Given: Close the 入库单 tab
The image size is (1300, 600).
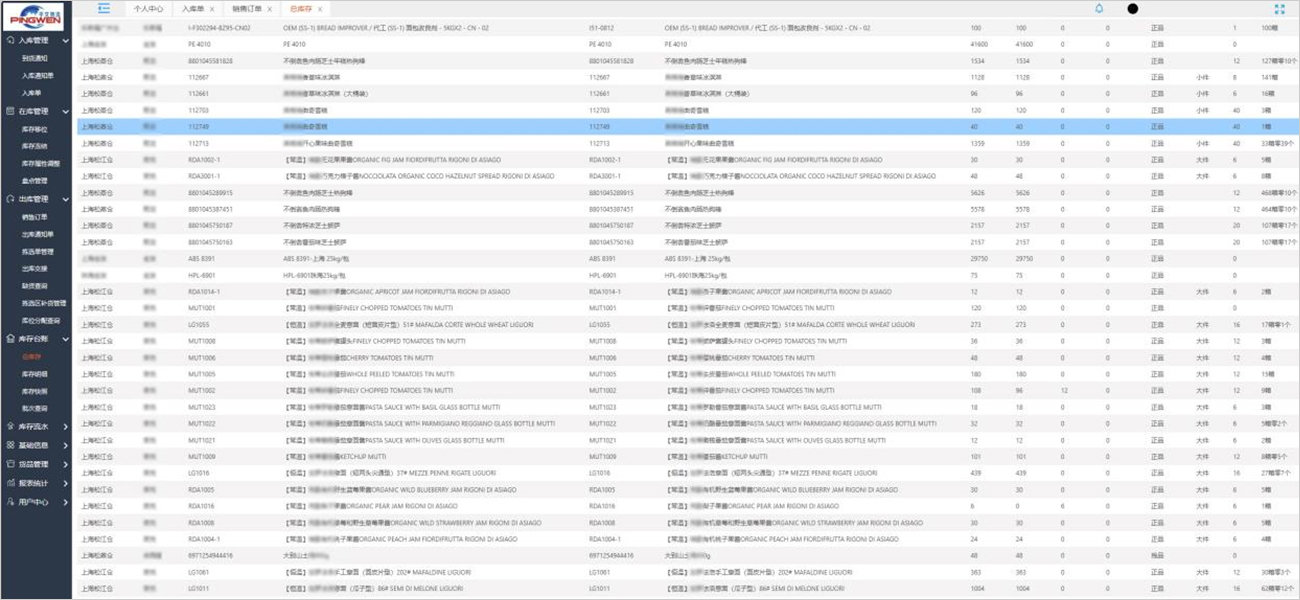Looking at the screenshot, I should coord(212,9).
